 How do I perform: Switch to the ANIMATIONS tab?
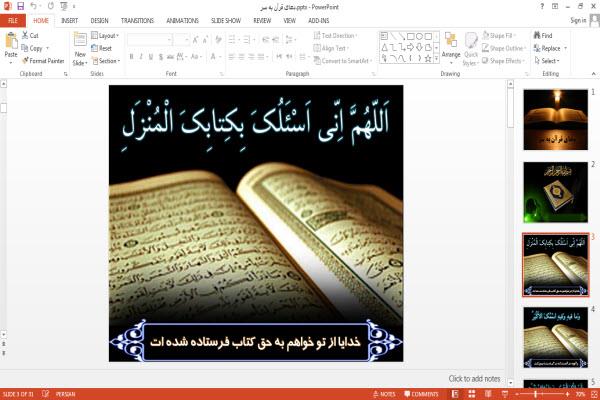tap(182, 21)
